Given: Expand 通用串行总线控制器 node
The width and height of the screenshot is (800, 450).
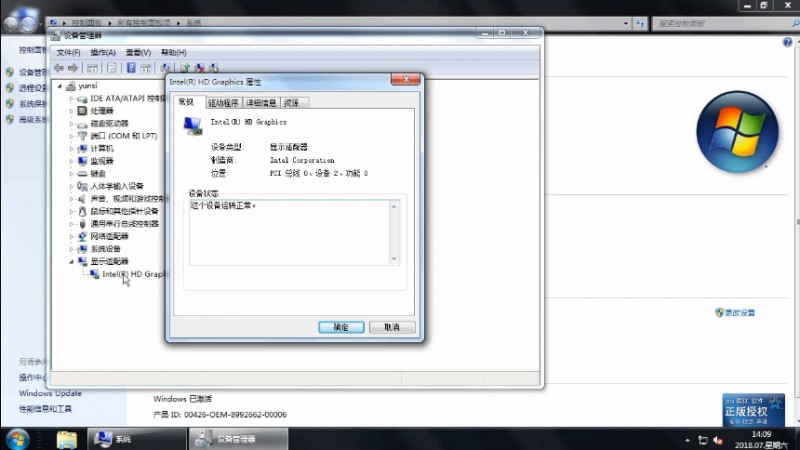Looking at the screenshot, I should click(x=71, y=224).
